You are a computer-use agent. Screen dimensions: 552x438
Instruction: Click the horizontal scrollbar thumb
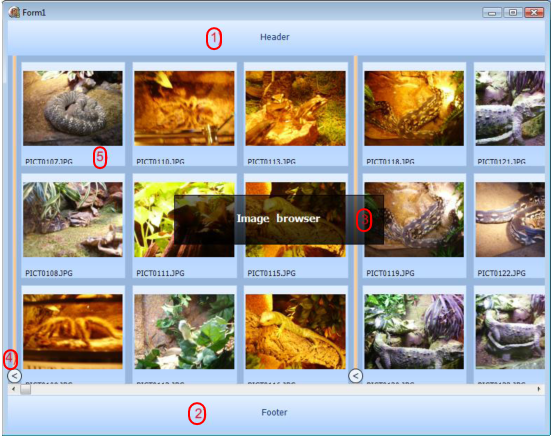click(26, 389)
